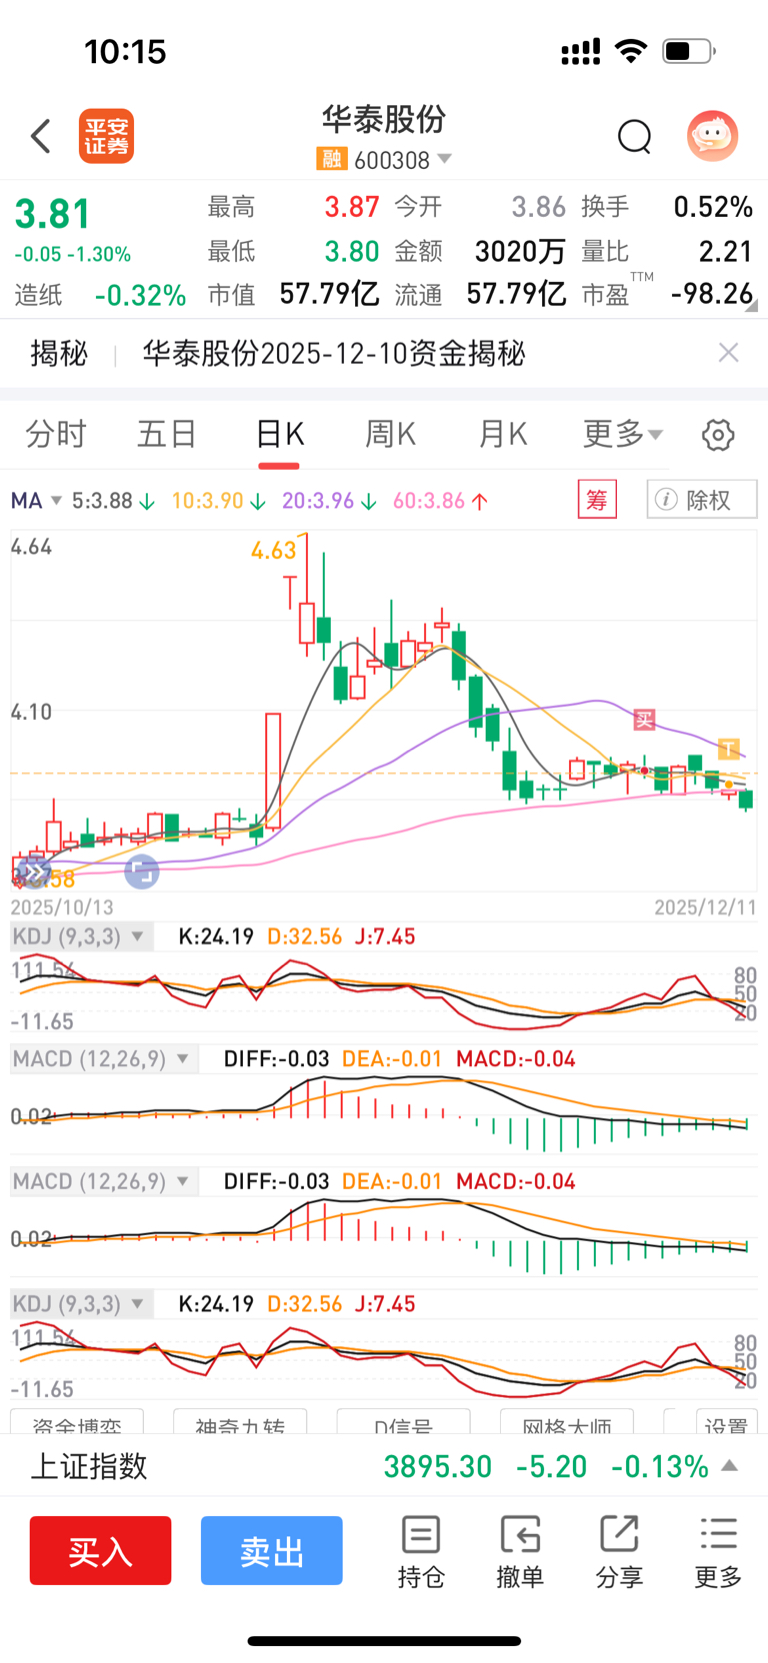This screenshot has height=1663, width=768.
Task: Open the first MACD (12,26,9) dropdown
Action: [x=104, y=1059]
